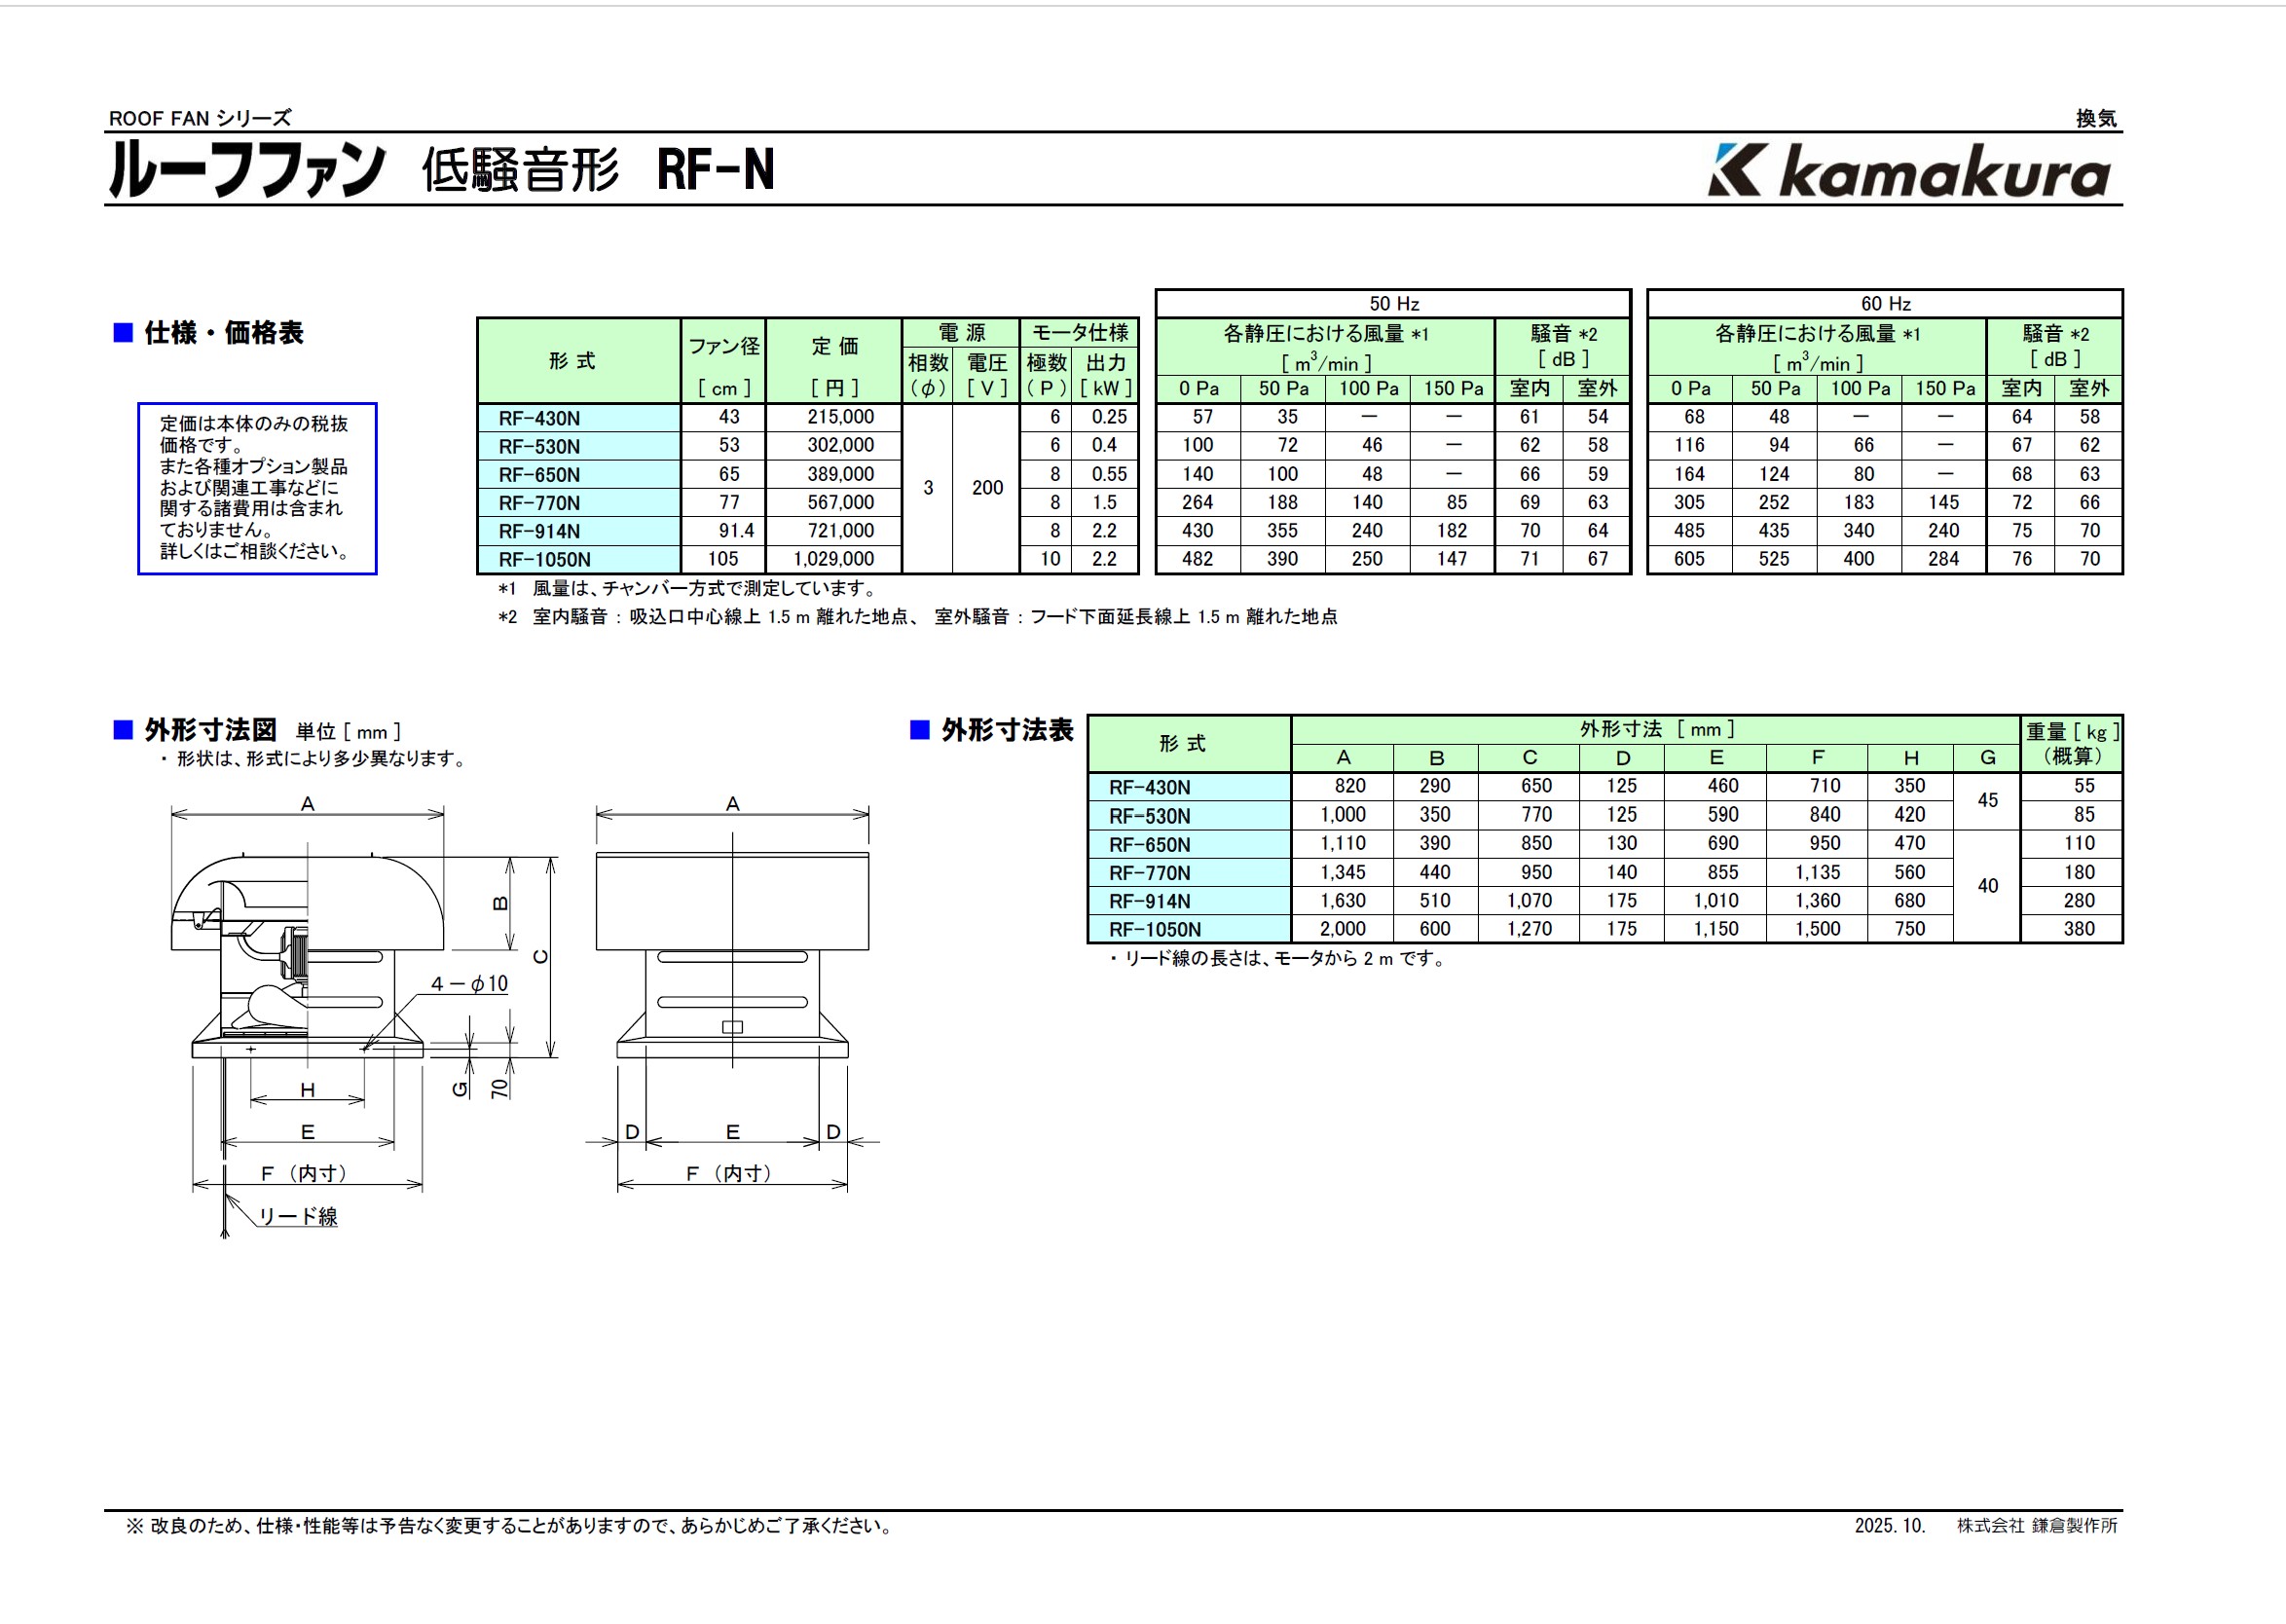Click blue square beside 外形寸法表 heading

point(919,730)
